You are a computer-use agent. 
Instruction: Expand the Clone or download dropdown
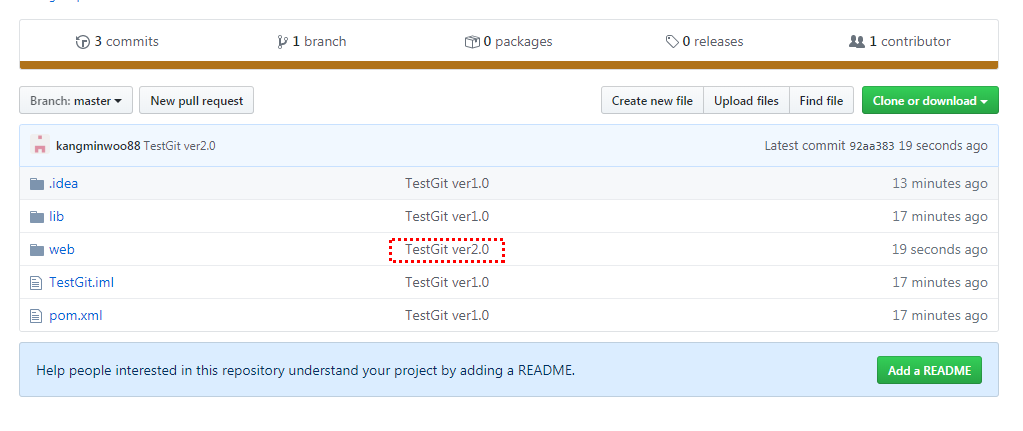(x=930, y=100)
